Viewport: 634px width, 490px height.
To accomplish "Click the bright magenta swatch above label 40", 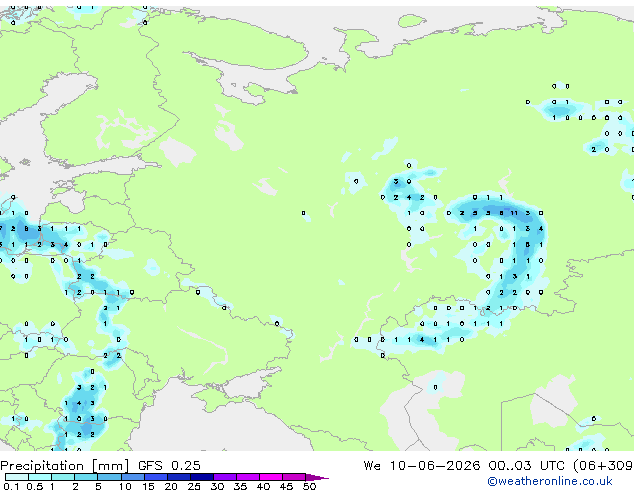I will [x=271, y=477].
